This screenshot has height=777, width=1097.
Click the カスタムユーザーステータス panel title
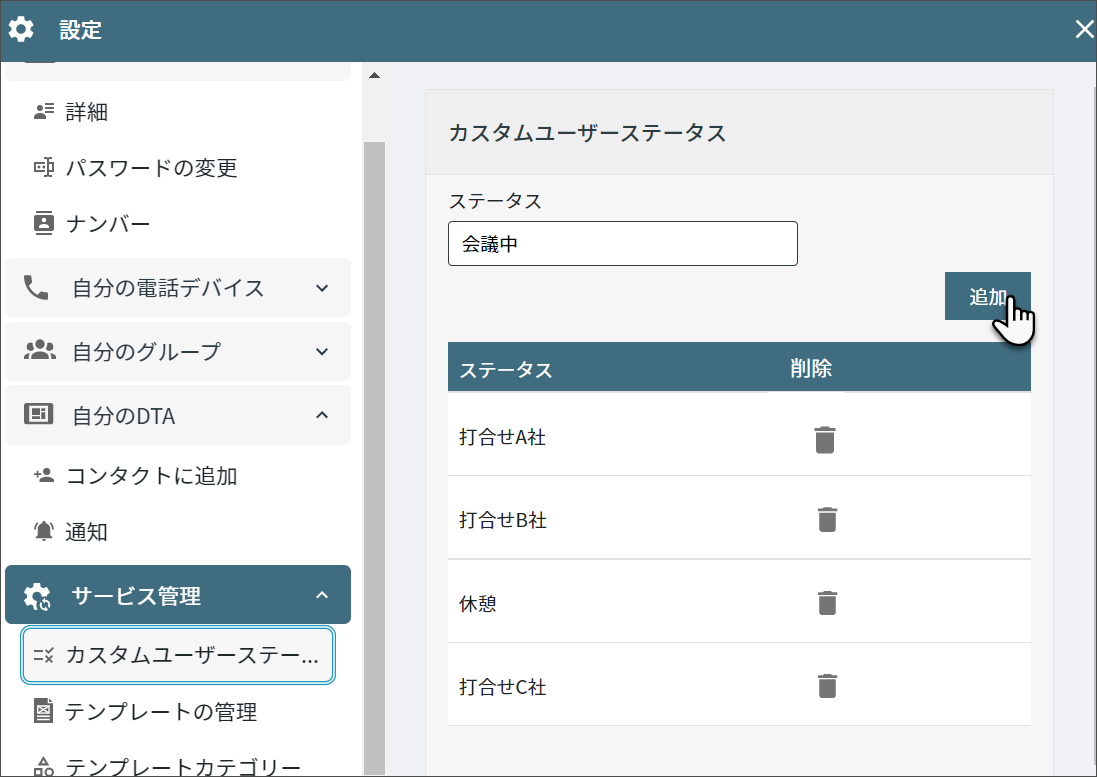tap(587, 133)
